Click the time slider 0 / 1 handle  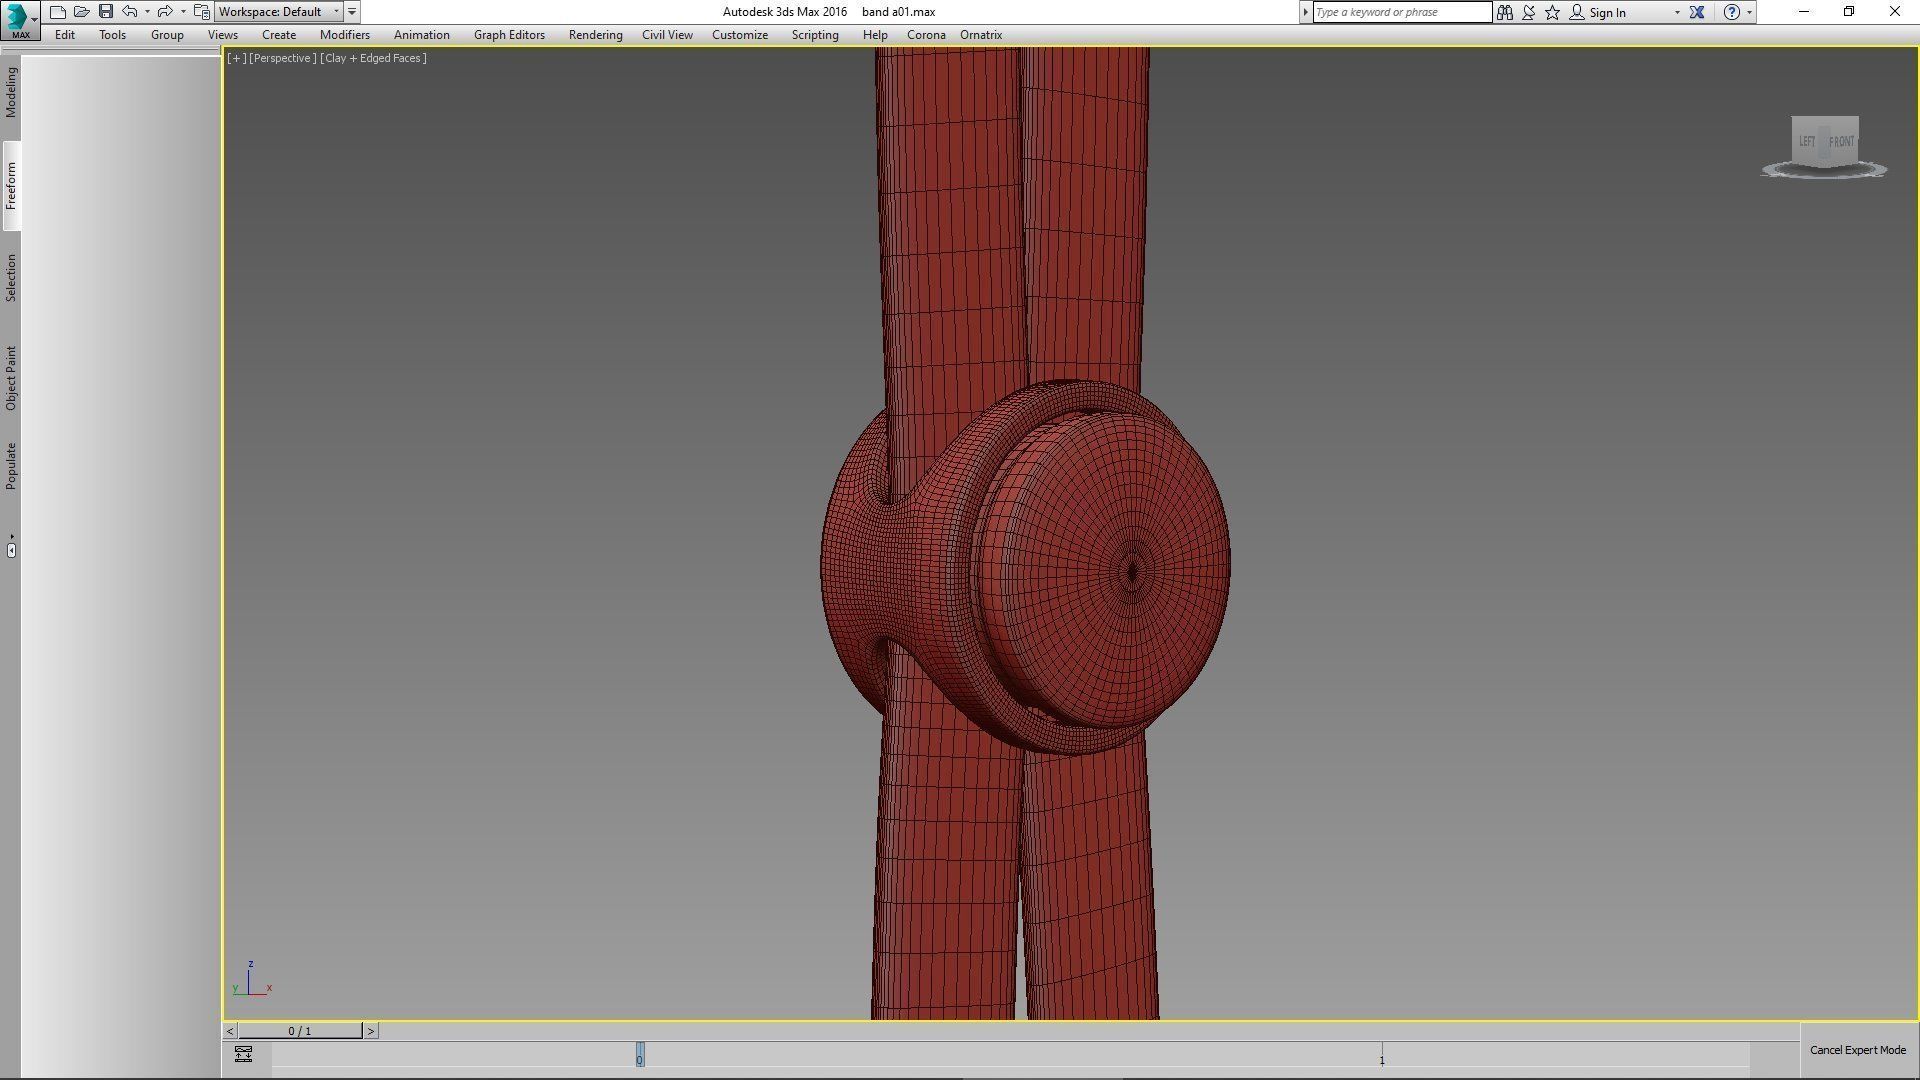click(x=300, y=1031)
